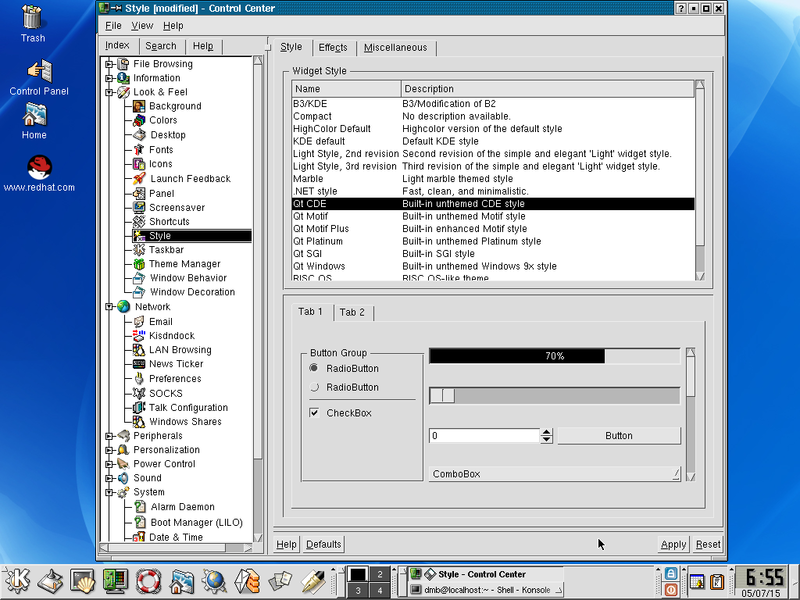Expand the Sound tree node
Screen dimensions: 800x600
point(109,478)
